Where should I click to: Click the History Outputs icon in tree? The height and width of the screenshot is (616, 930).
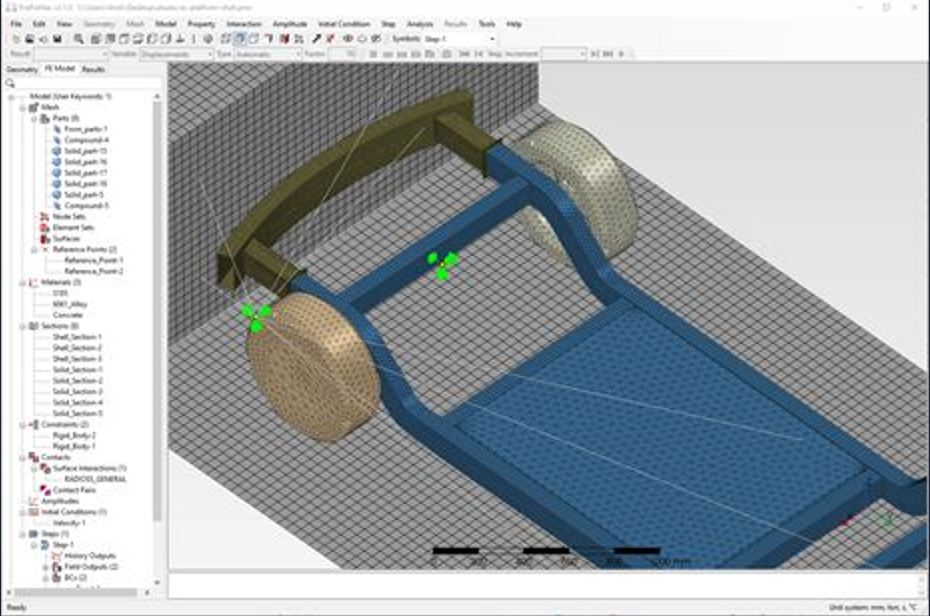tap(56, 556)
